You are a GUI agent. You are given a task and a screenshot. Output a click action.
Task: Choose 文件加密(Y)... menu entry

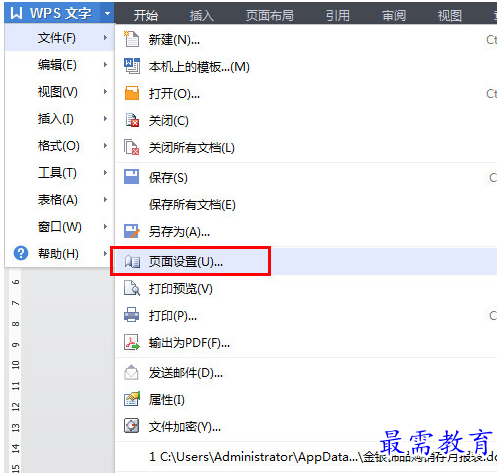click(306, 426)
